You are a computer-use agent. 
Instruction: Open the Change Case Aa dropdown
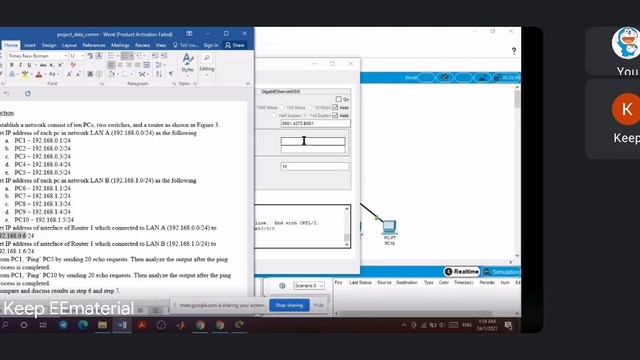point(54,74)
